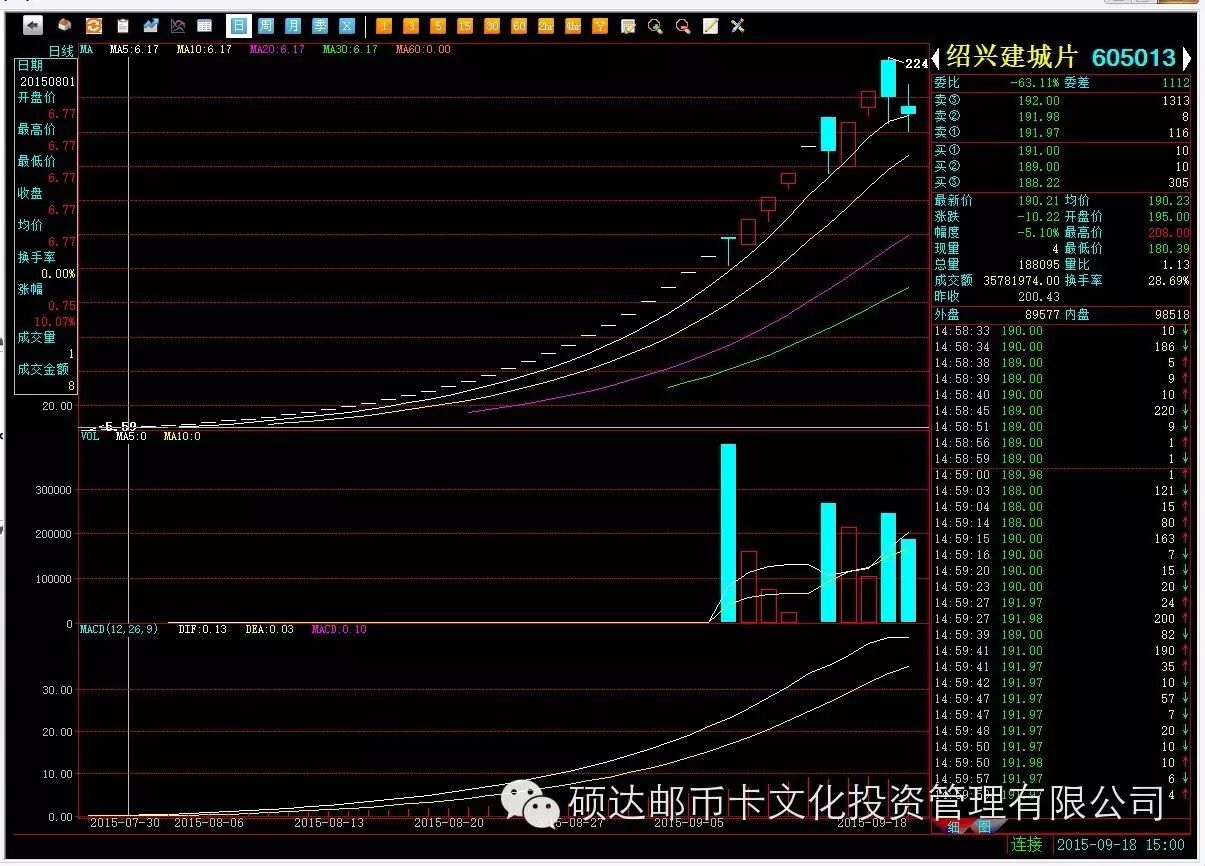1205x866 pixels.
Task: Select the 5-minute chart button
Action: point(438,26)
